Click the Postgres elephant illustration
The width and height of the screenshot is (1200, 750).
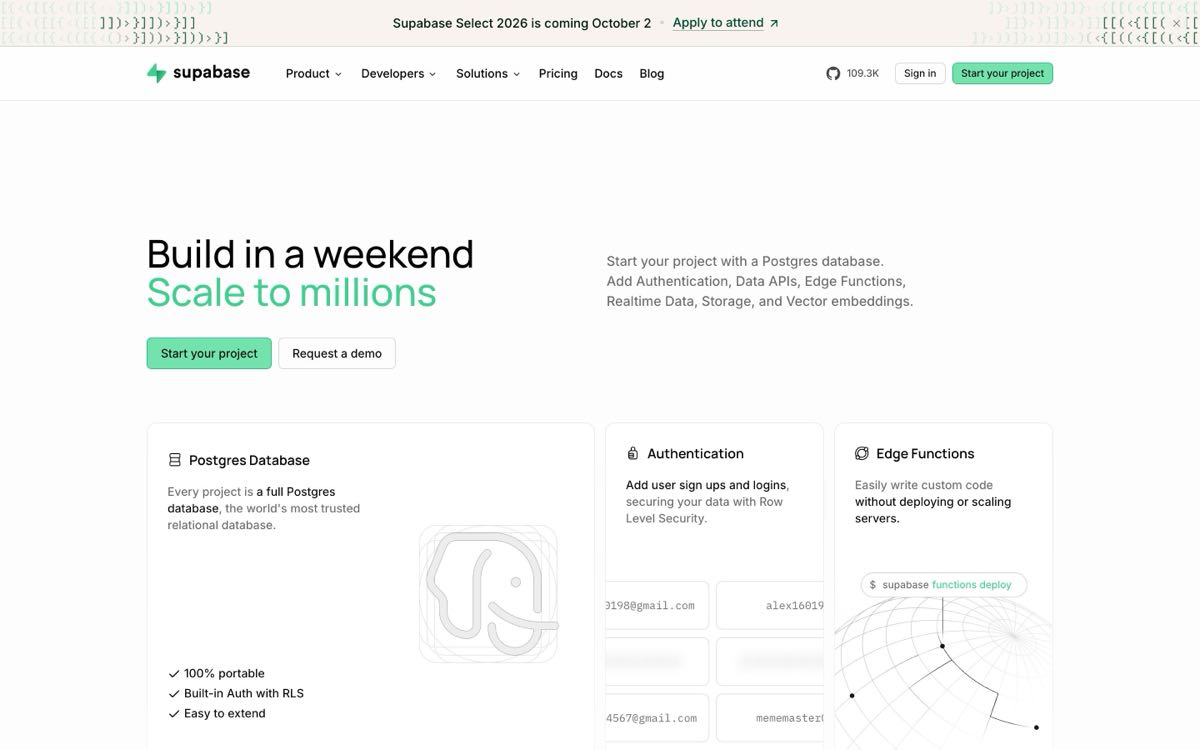pos(488,594)
